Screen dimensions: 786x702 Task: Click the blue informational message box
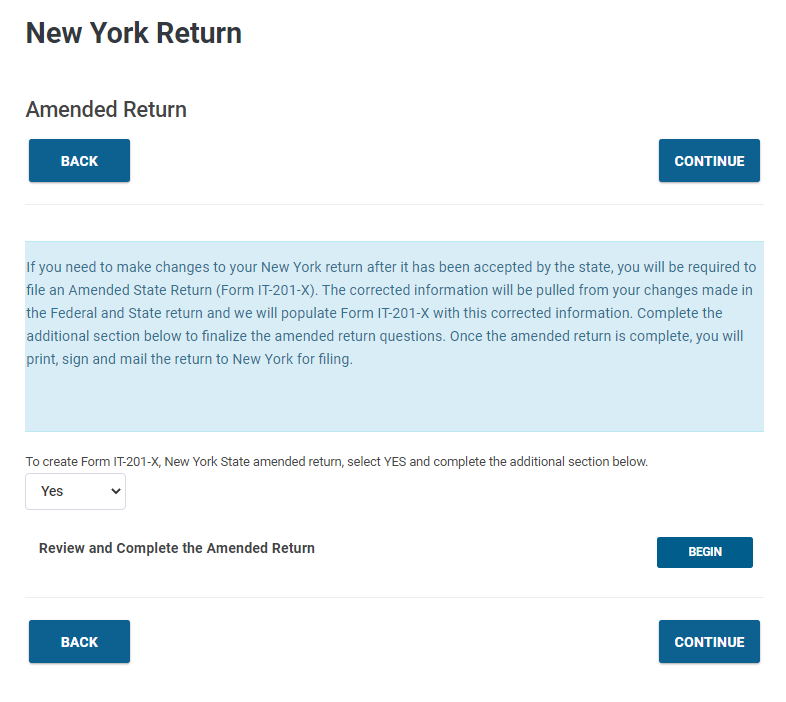(x=394, y=336)
